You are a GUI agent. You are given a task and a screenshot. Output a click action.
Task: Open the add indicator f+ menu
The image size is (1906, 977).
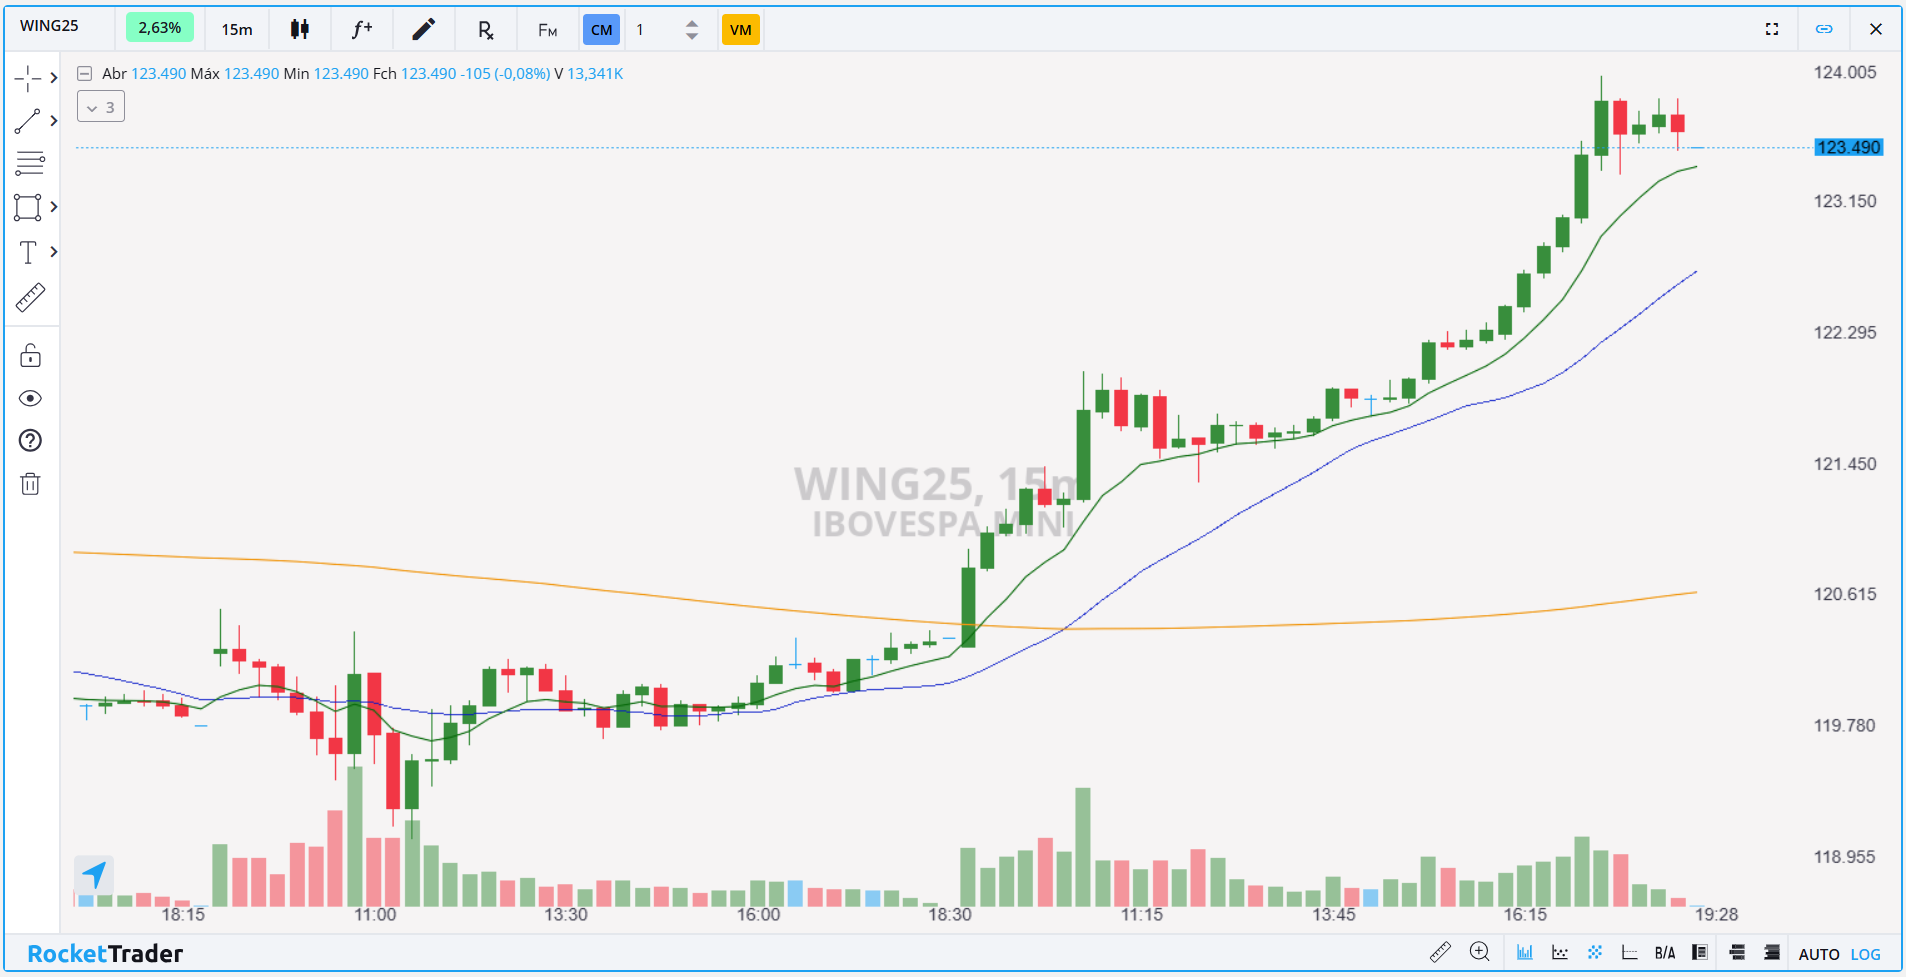[x=362, y=29]
